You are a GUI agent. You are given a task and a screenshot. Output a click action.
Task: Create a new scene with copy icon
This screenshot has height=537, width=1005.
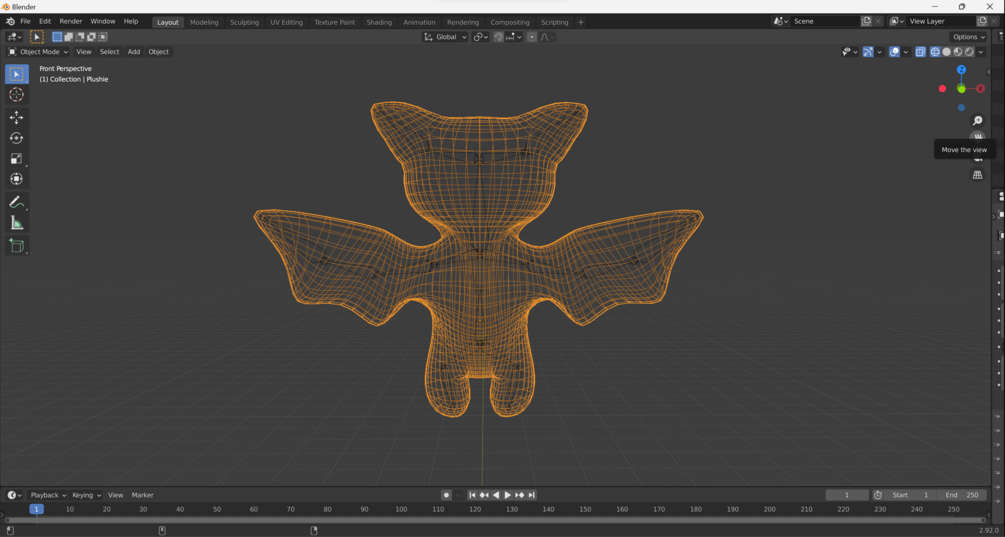point(867,21)
